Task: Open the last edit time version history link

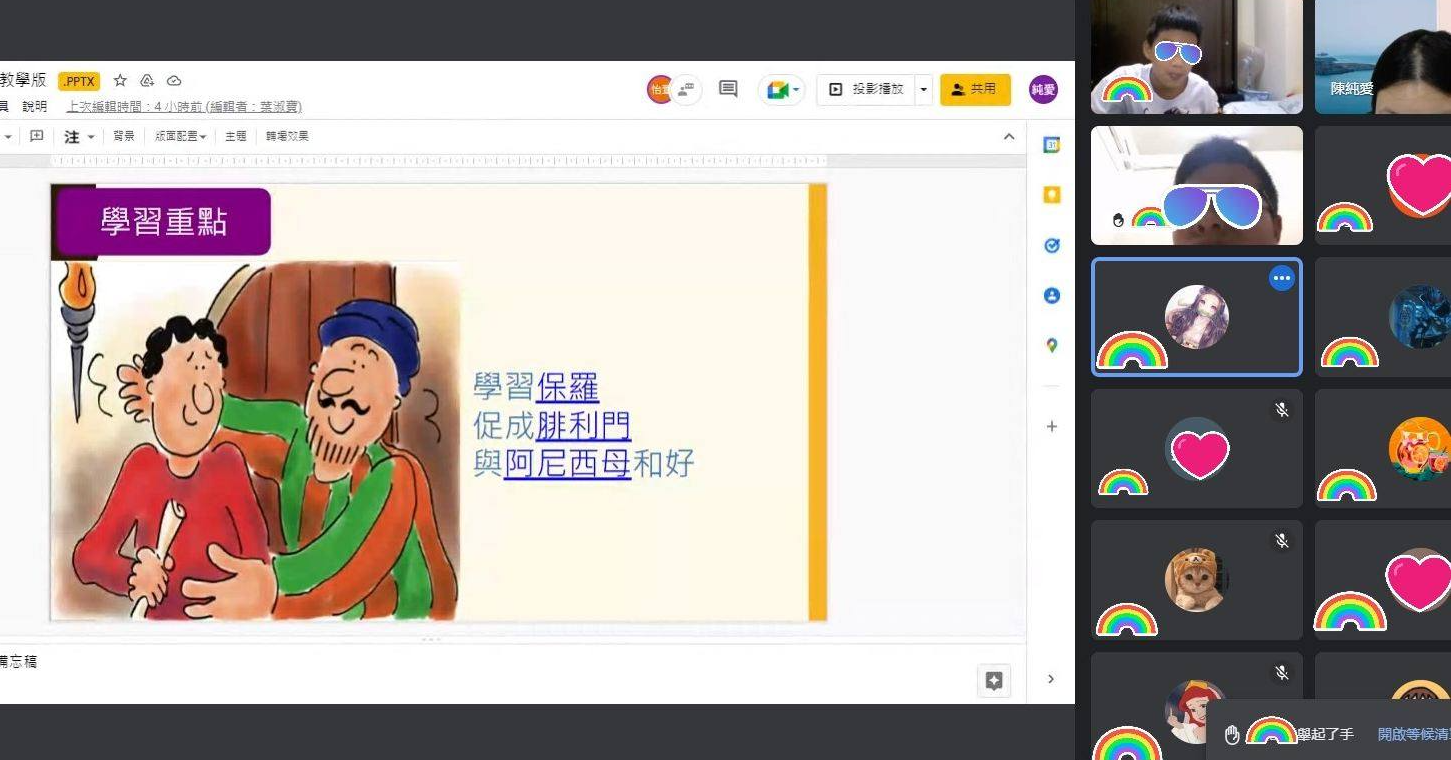Action: pos(184,106)
